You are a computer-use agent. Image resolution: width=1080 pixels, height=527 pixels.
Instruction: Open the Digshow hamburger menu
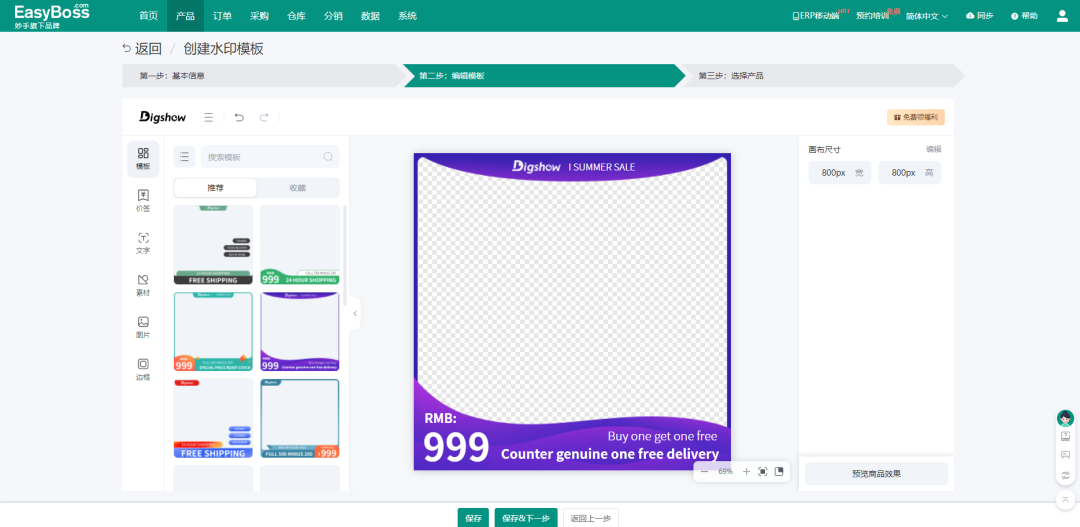click(209, 117)
